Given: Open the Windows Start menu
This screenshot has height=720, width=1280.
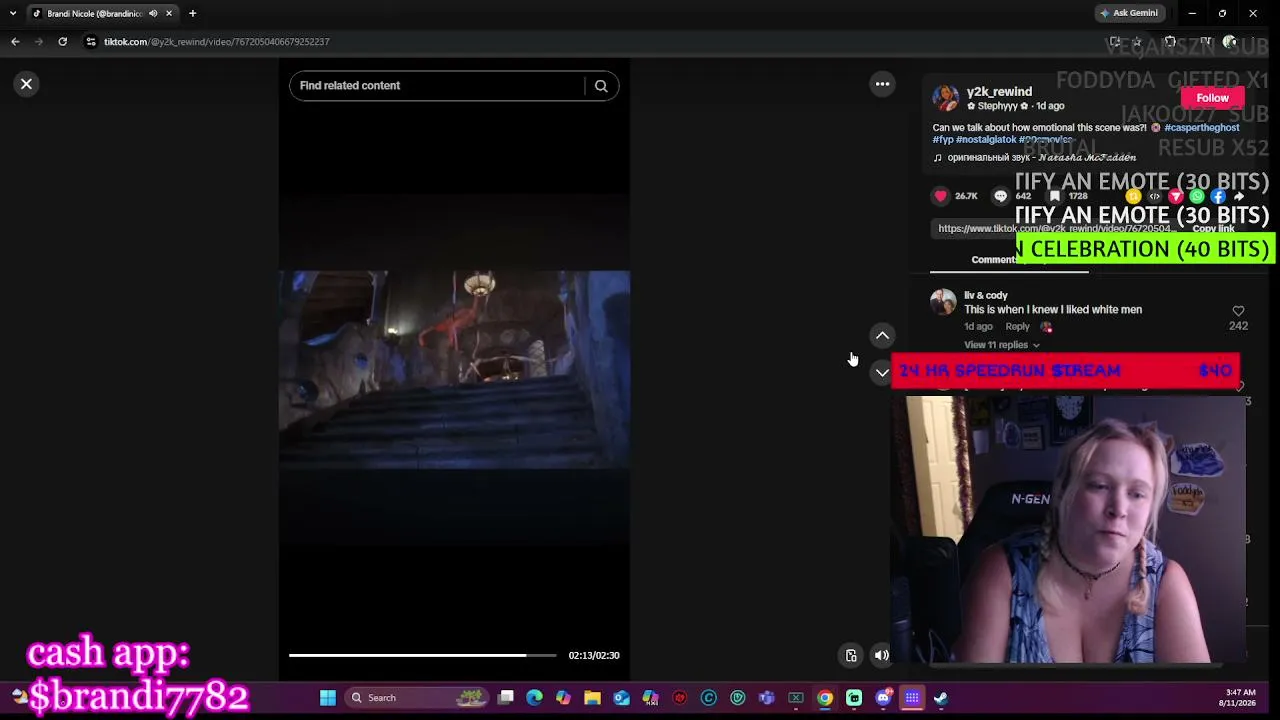Looking at the screenshot, I should tap(328, 698).
